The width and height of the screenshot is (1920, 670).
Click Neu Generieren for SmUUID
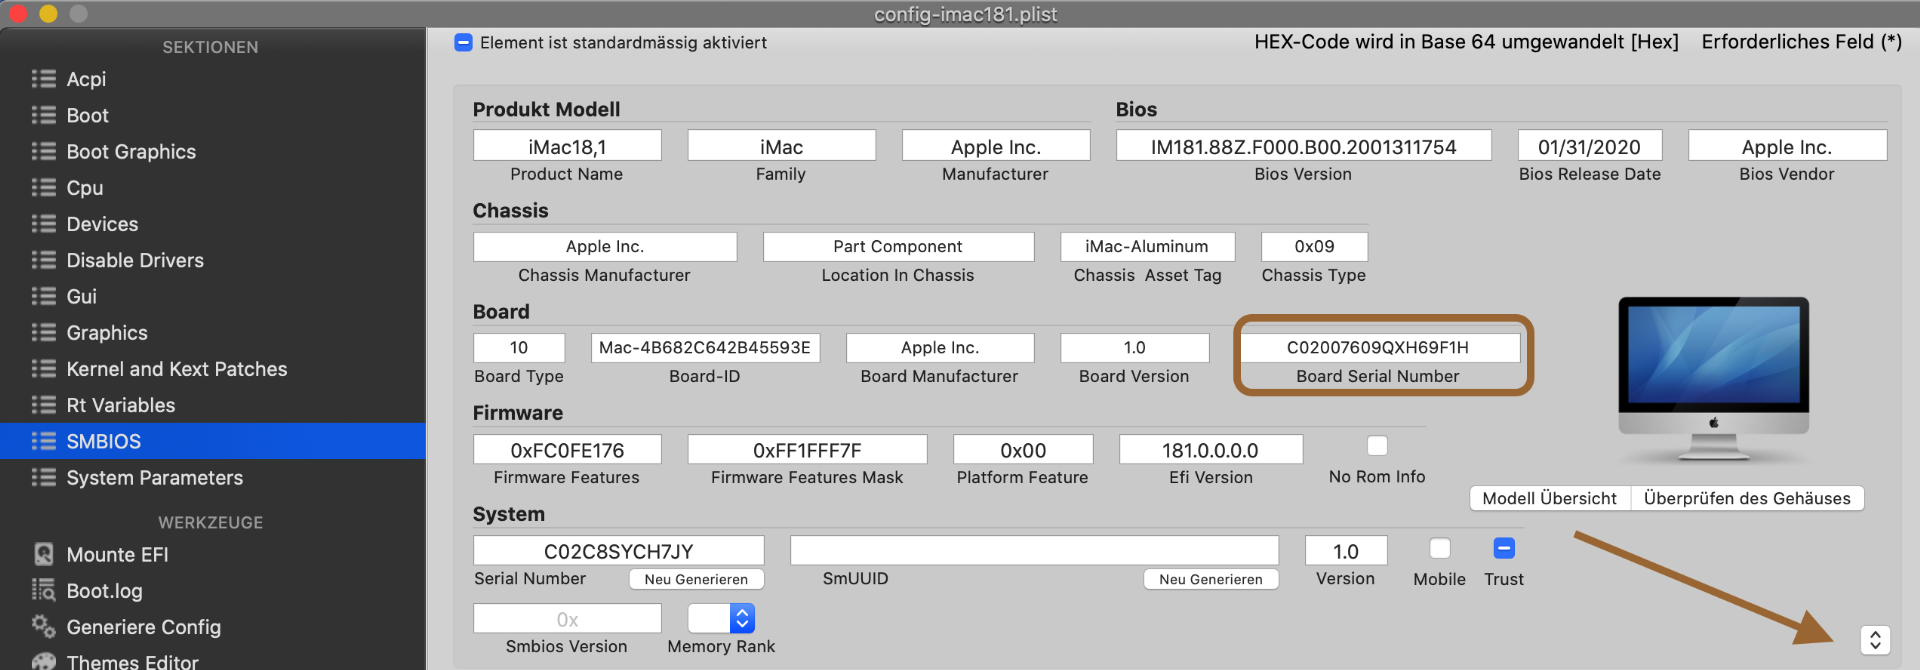click(x=1211, y=579)
